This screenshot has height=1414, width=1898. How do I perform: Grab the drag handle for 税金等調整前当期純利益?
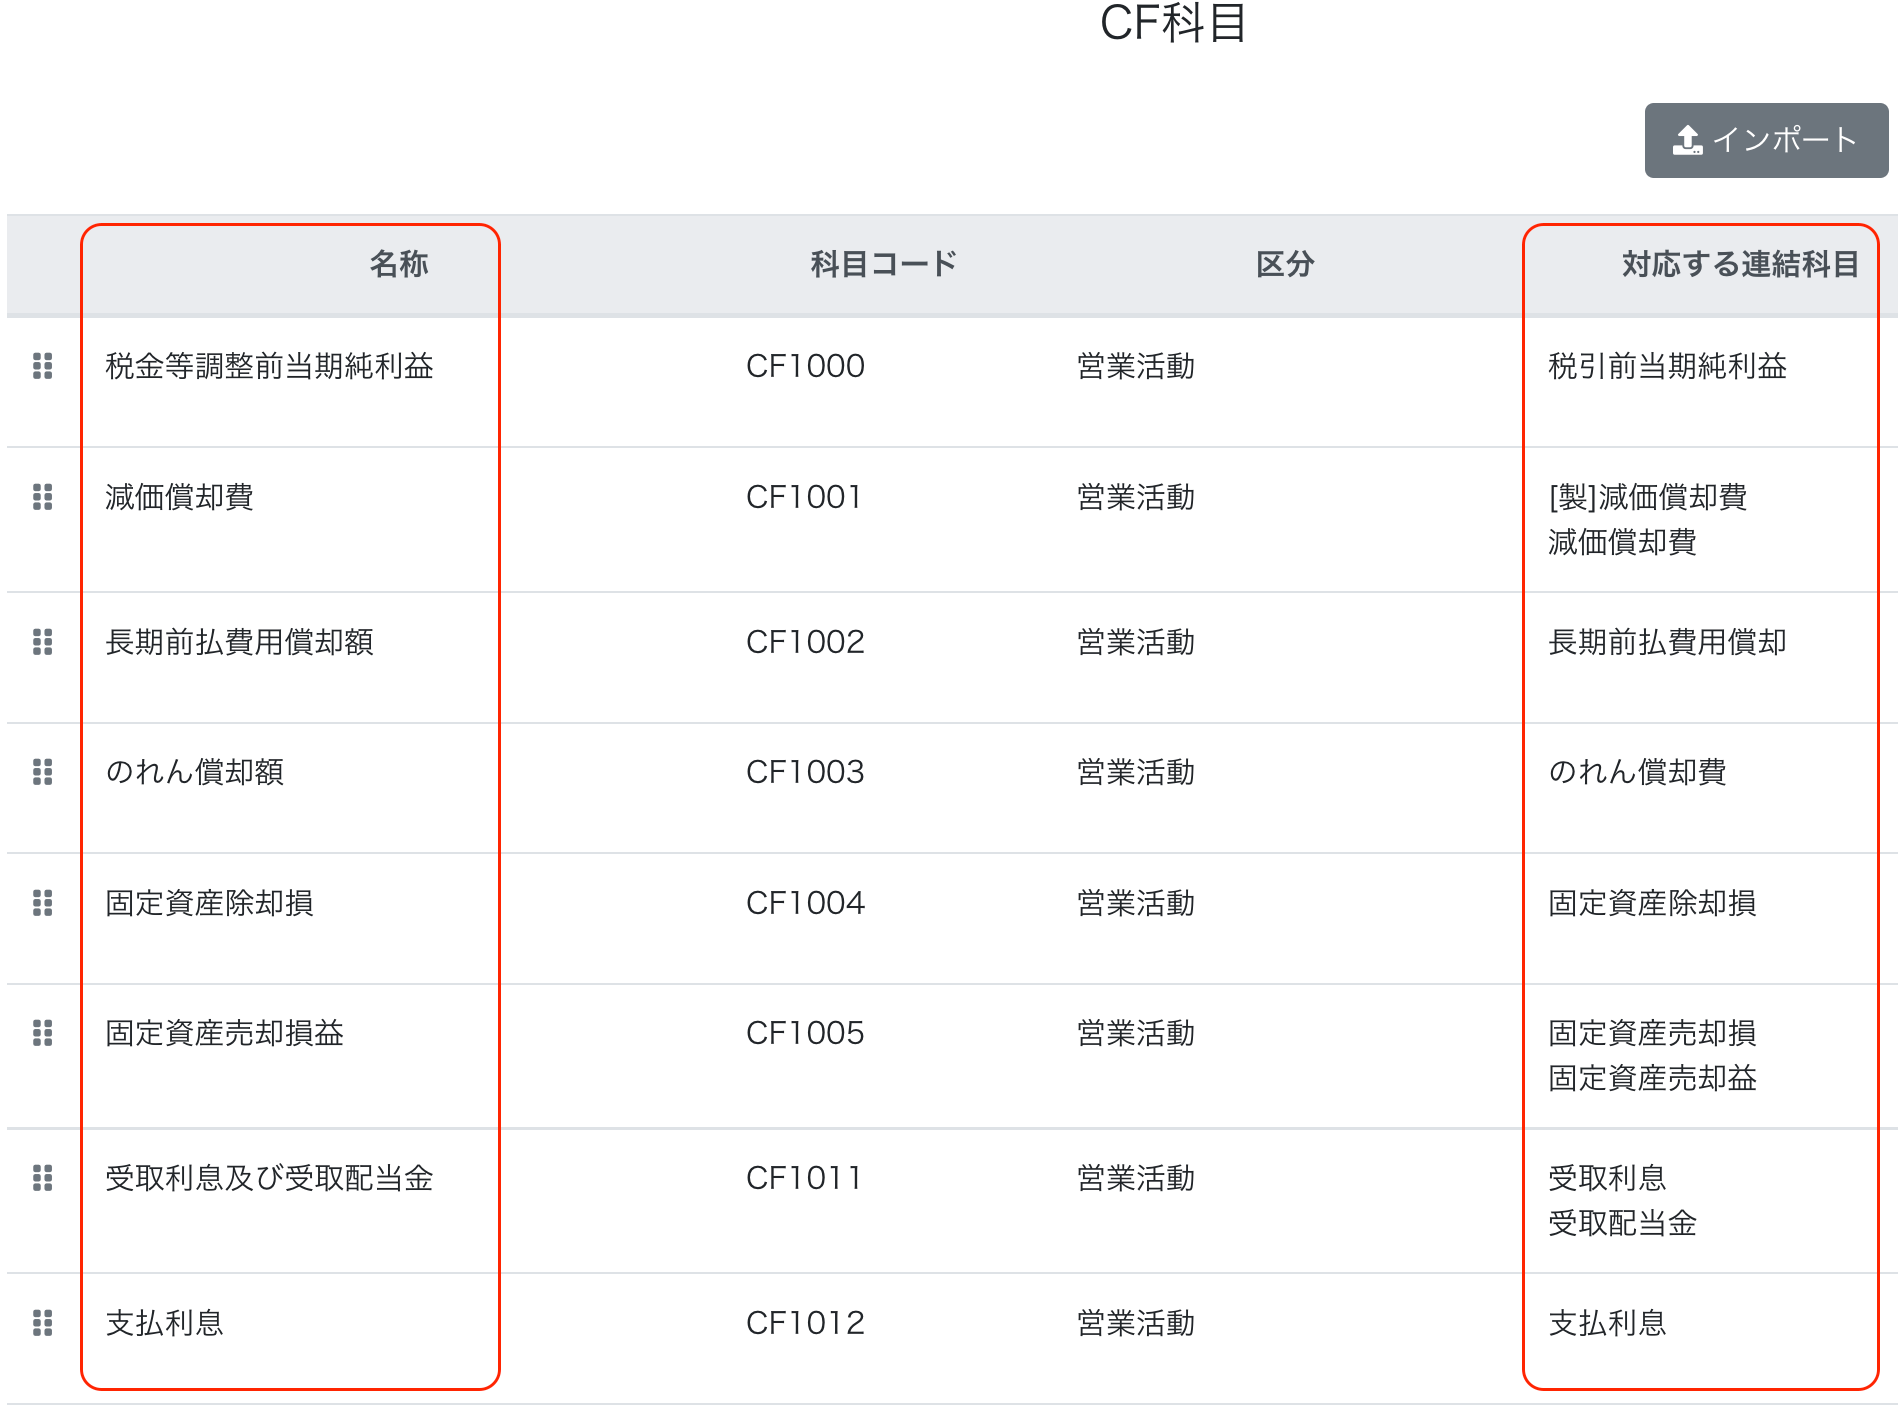pyautogui.click(x=43, y=366)
